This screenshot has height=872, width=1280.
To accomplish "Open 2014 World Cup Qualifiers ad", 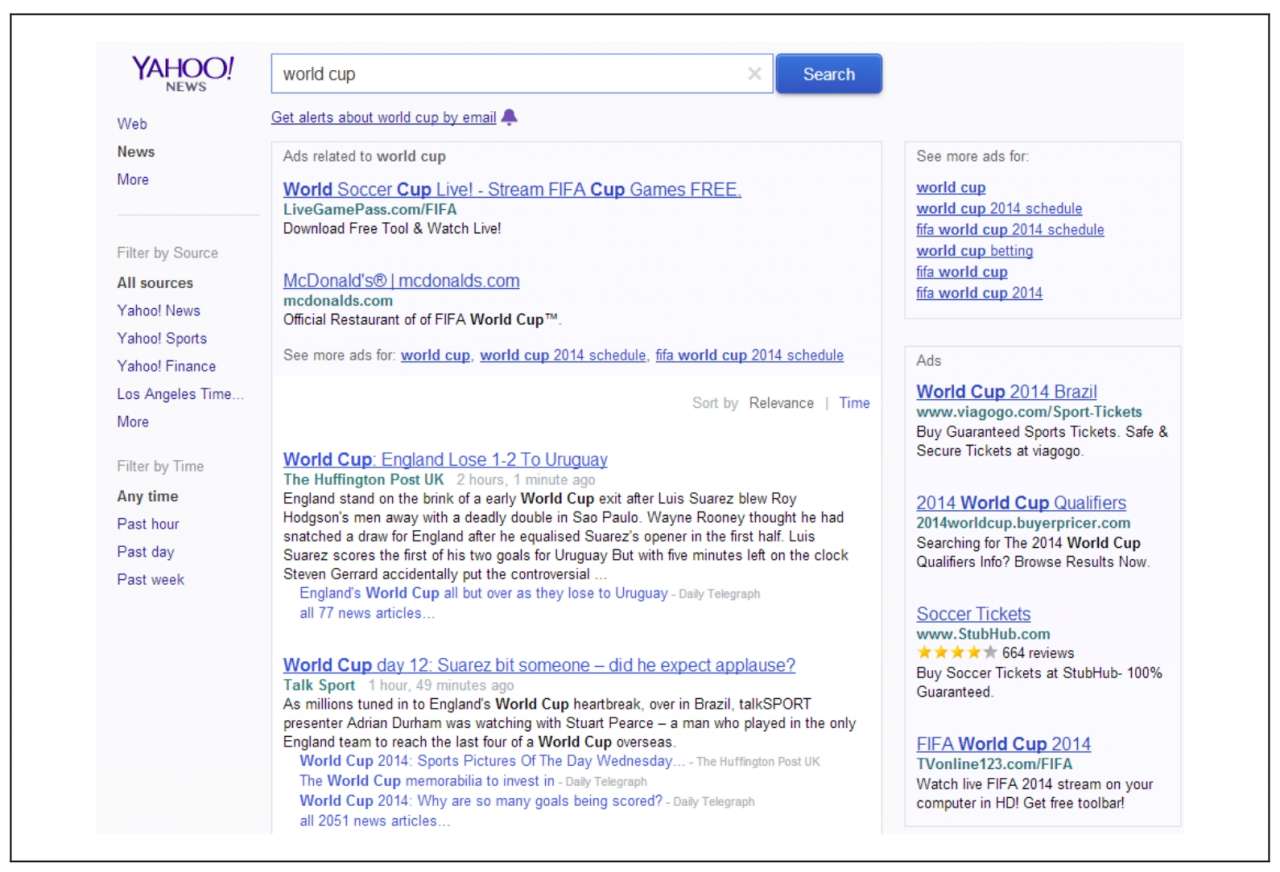I will coord(1021,503).
